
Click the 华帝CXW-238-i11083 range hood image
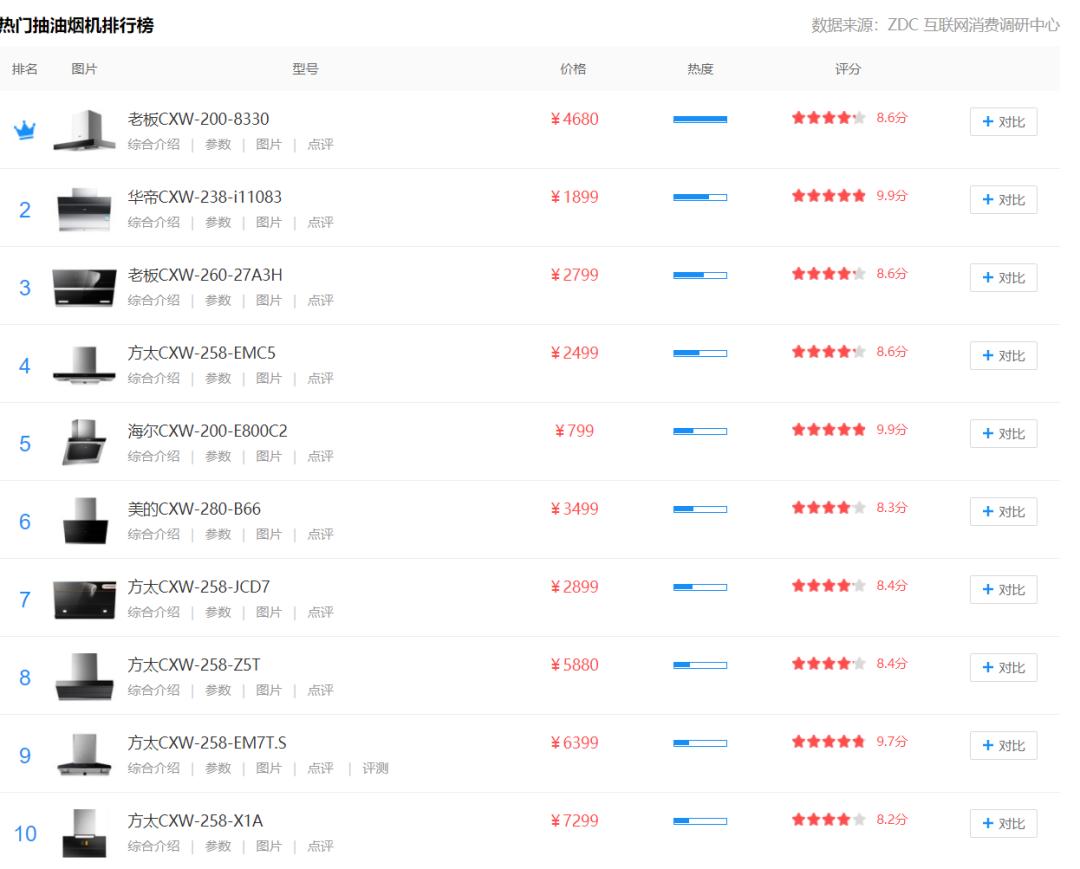point(85,208)
